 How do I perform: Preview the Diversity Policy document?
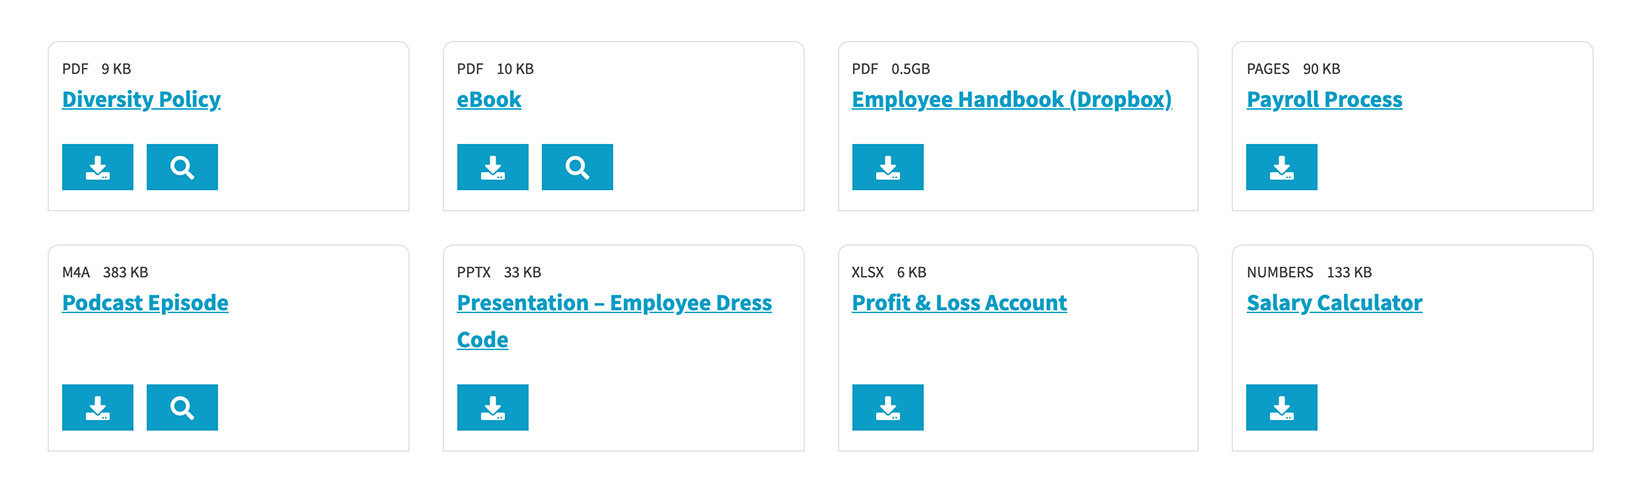pos(182,167)
